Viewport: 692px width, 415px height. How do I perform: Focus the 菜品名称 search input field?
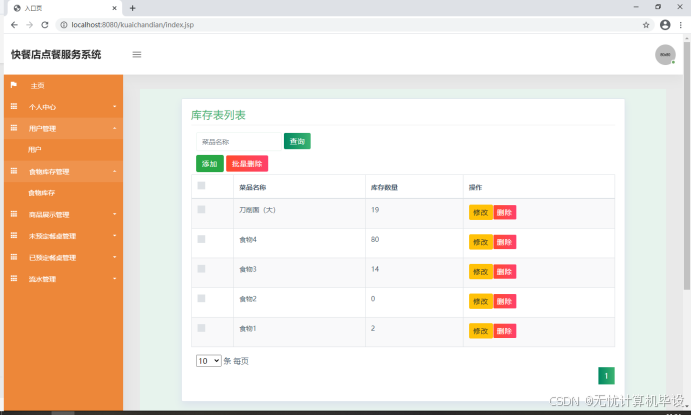pos(239,142)
